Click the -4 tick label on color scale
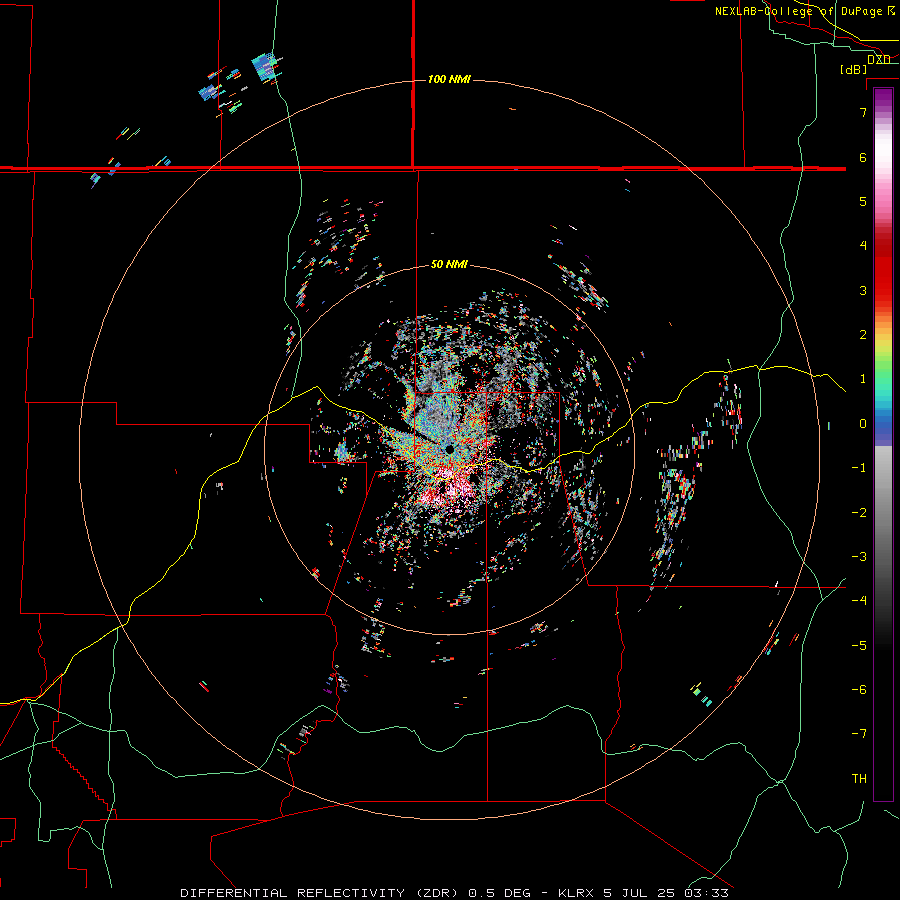The height and width of the screenshot is (900, 900). [860, 601]
